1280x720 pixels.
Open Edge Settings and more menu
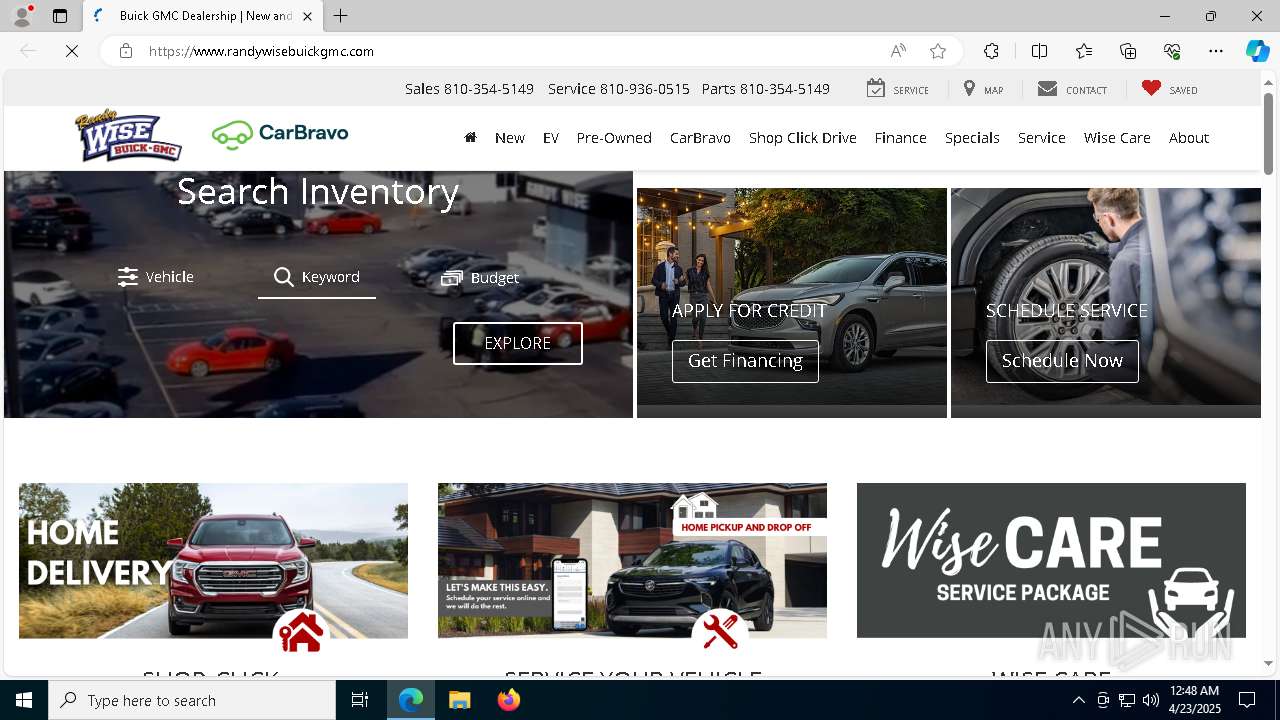(1216, 51)
